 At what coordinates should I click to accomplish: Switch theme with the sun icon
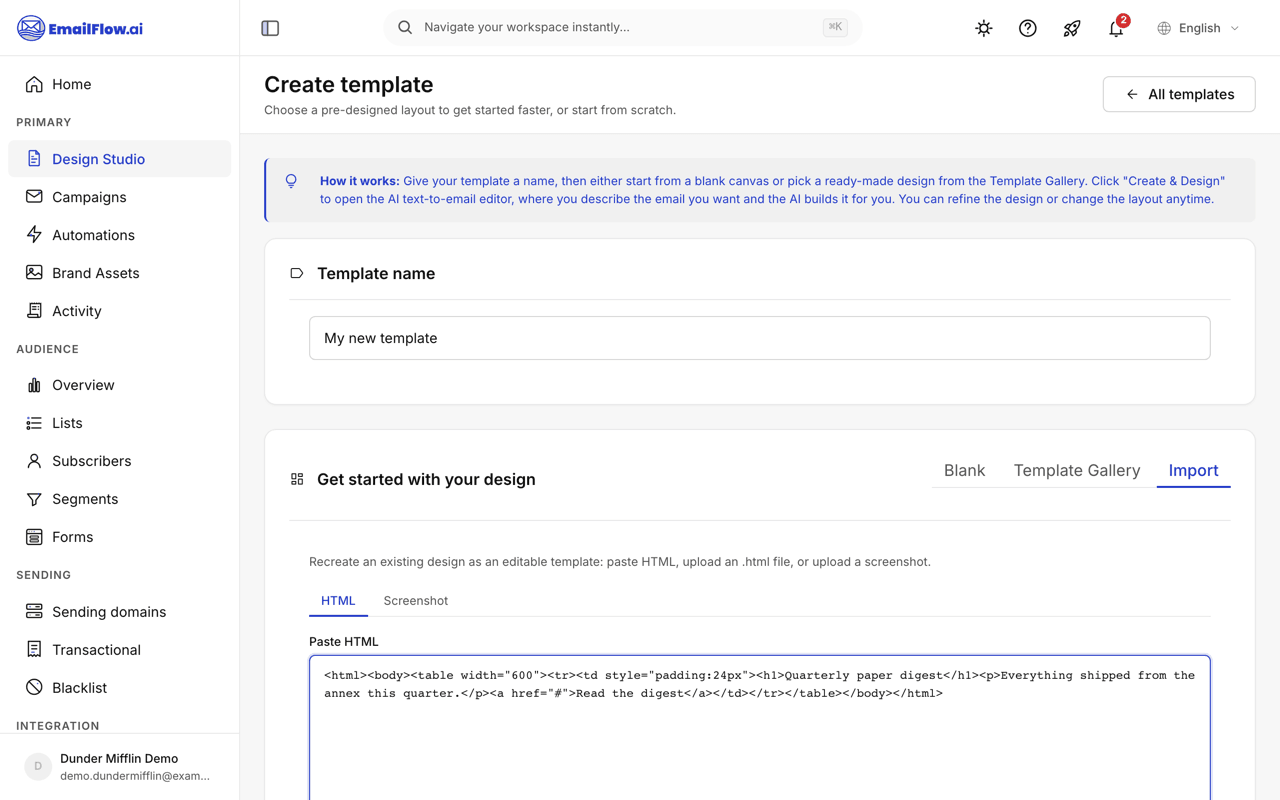pyautogui.click(x=984, y=28)
